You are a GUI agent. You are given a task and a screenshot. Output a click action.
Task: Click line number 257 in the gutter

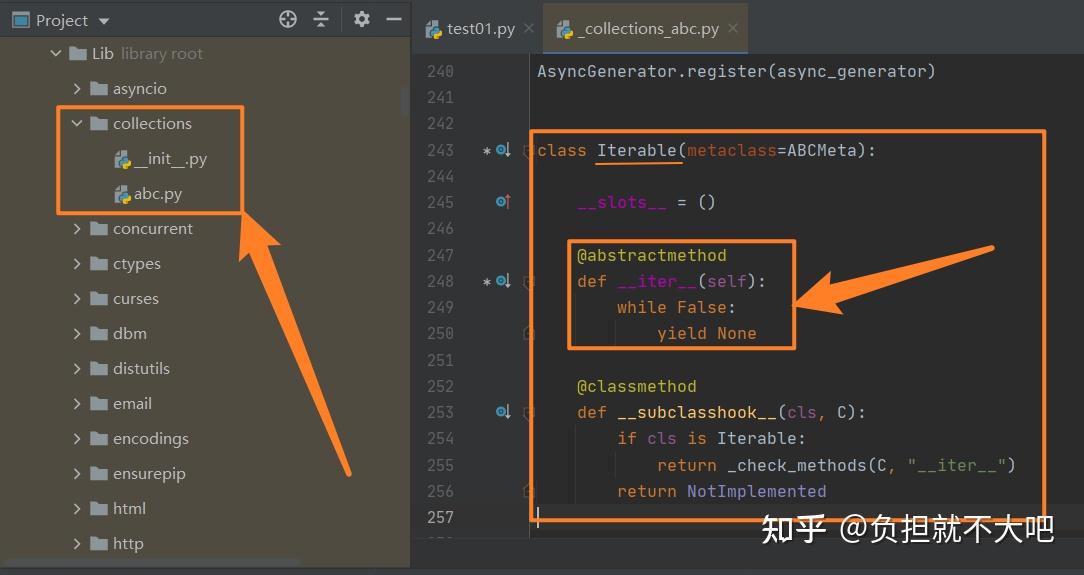(x=440, y=517)
